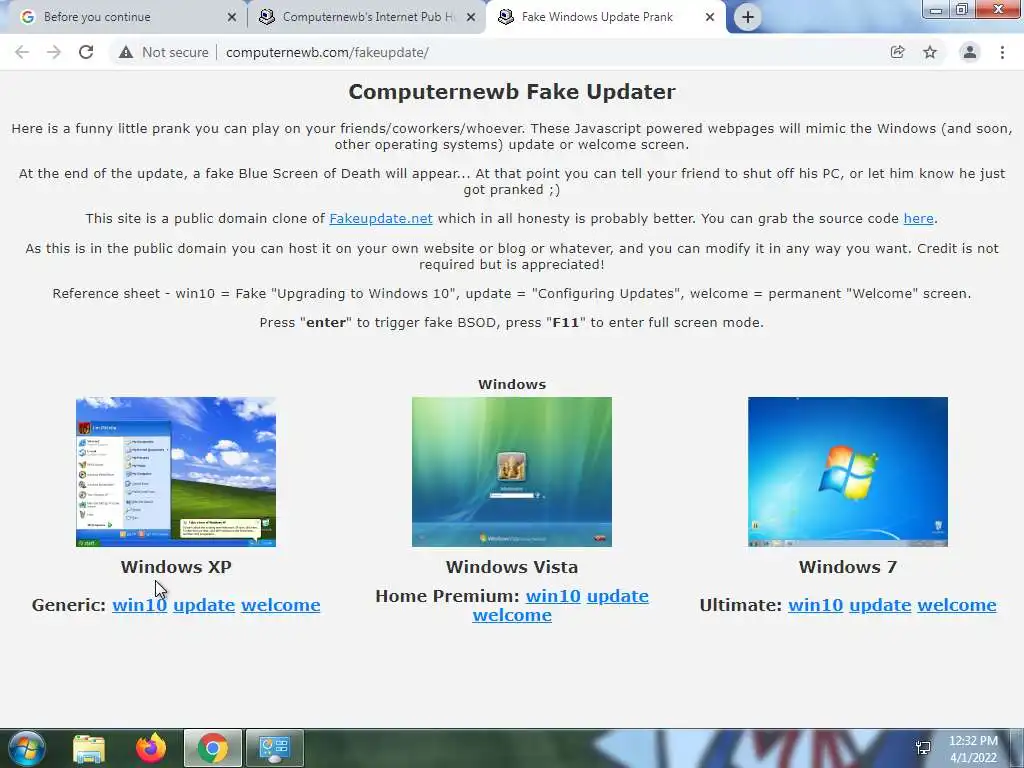Viewport: 1024px width, 768px height.
Task: Open Windows Vista welcome link
Action: coord(512,615)
